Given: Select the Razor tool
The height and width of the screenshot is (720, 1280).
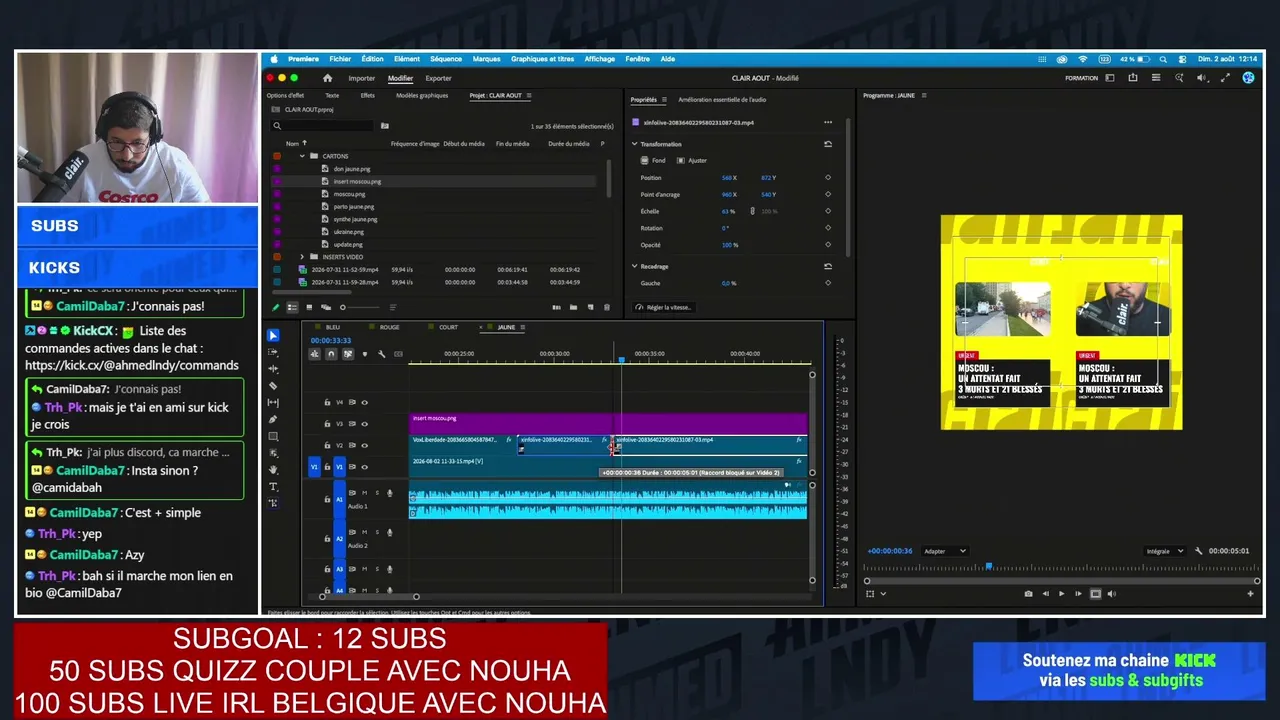Looking at the screenshot, I should [x=273, y=386].
